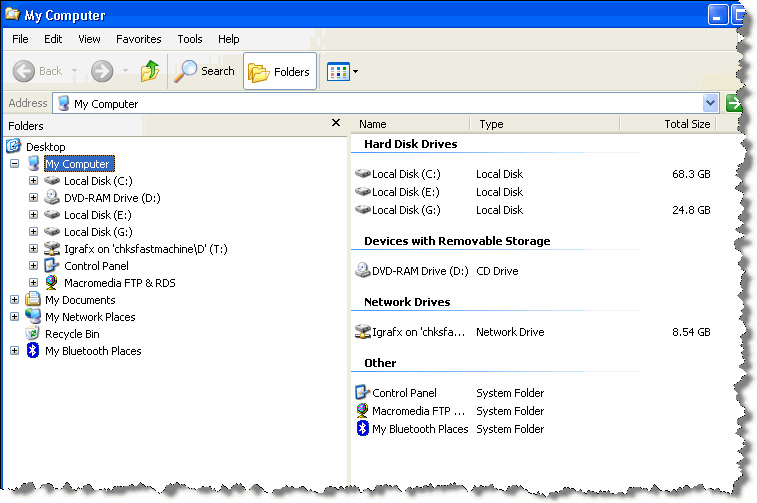The height and width of the screenshot is (503, 757).
Task: Open the Favorites menu
Action: (139, 39)
